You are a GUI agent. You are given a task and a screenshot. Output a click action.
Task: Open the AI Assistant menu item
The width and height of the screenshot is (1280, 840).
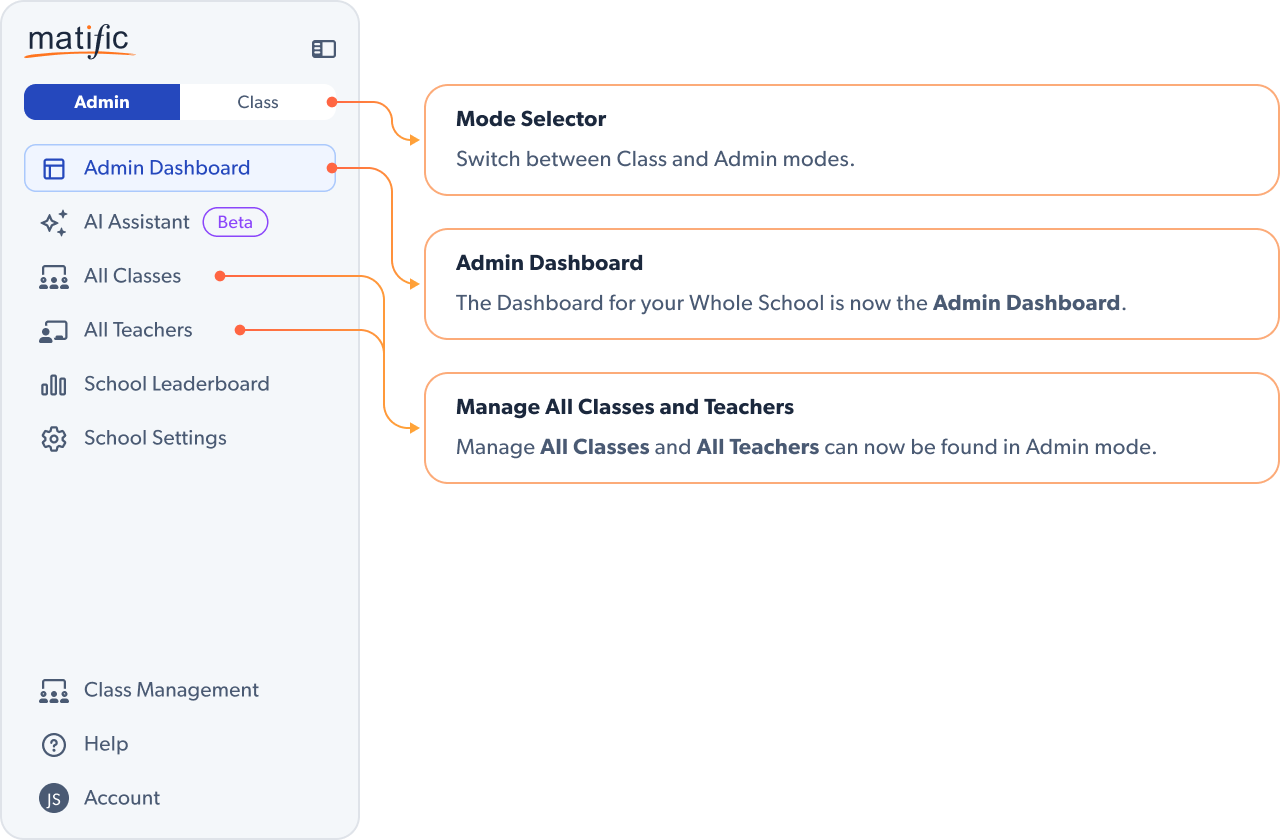137,222
